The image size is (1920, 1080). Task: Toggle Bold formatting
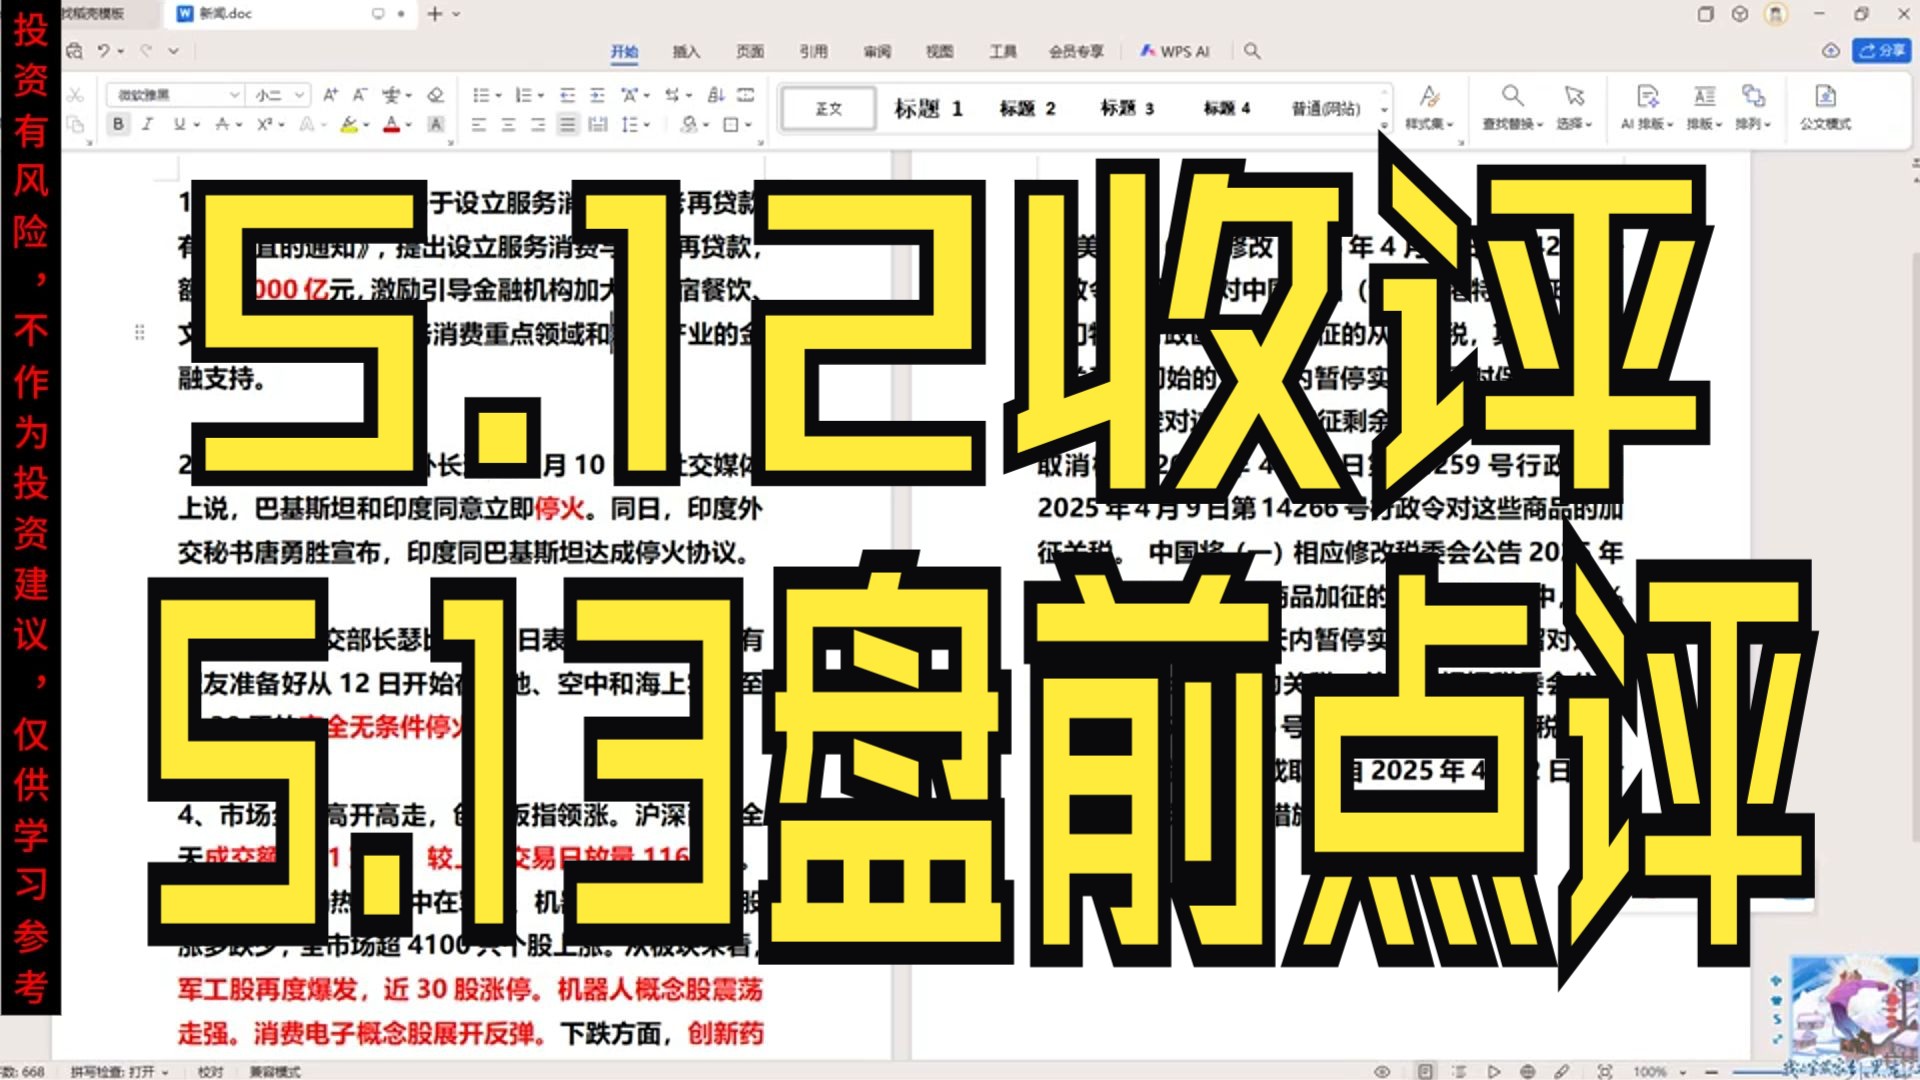(x=118, y=125)
